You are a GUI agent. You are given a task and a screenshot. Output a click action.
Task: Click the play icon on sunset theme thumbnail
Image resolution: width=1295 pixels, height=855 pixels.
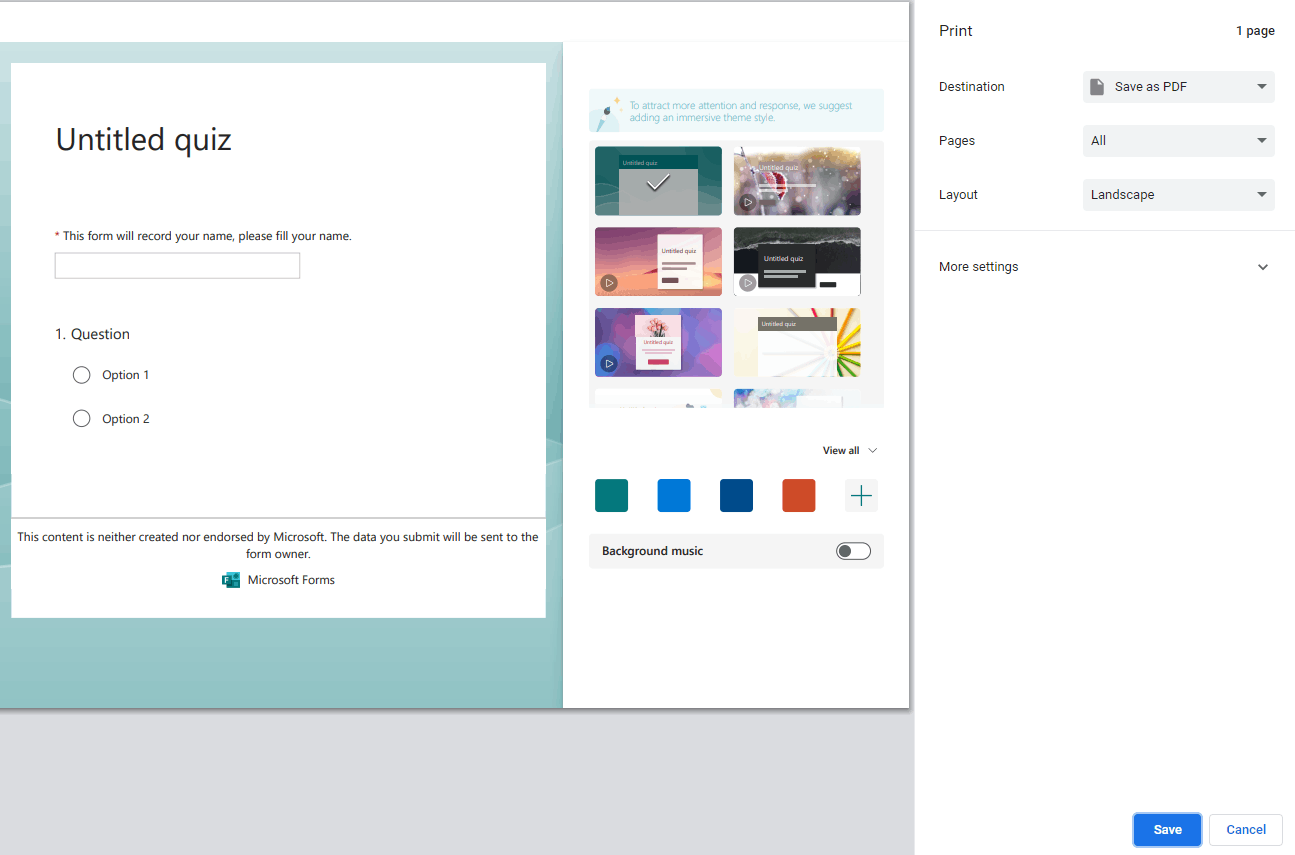pyautogui.click(x=609, y=283)
